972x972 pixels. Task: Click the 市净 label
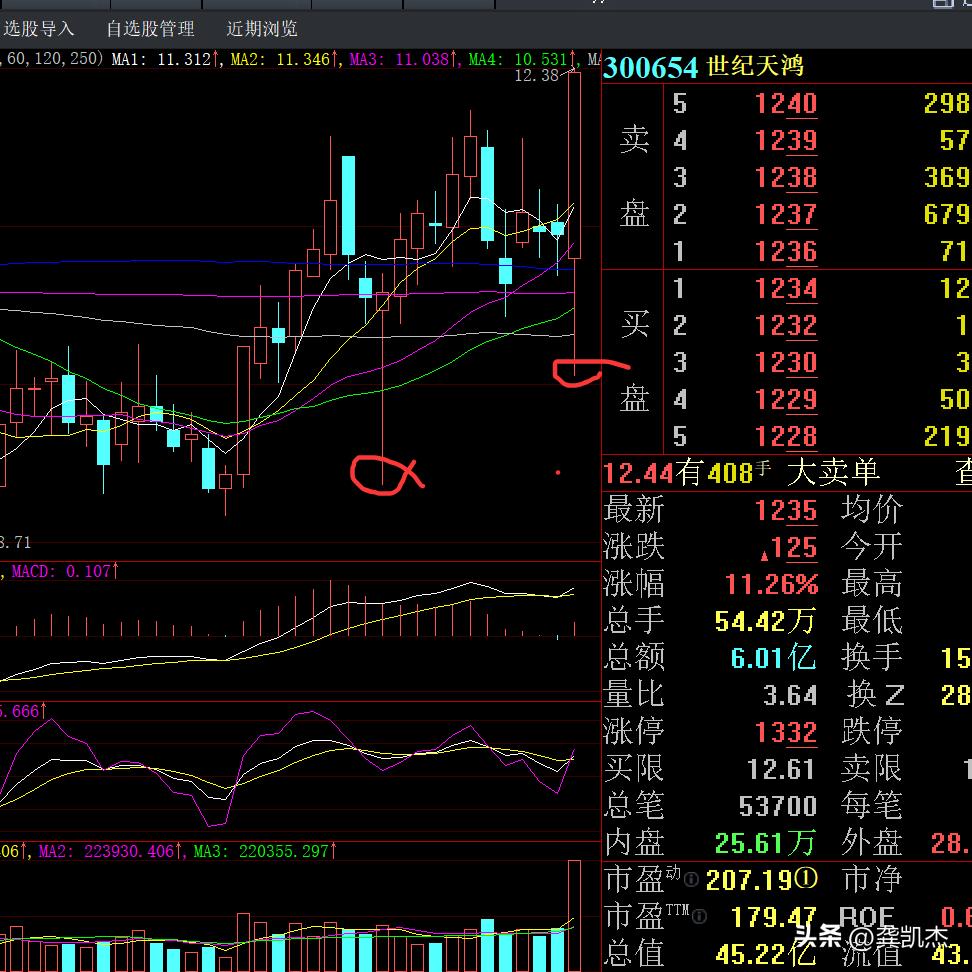[x=872, y=879]
